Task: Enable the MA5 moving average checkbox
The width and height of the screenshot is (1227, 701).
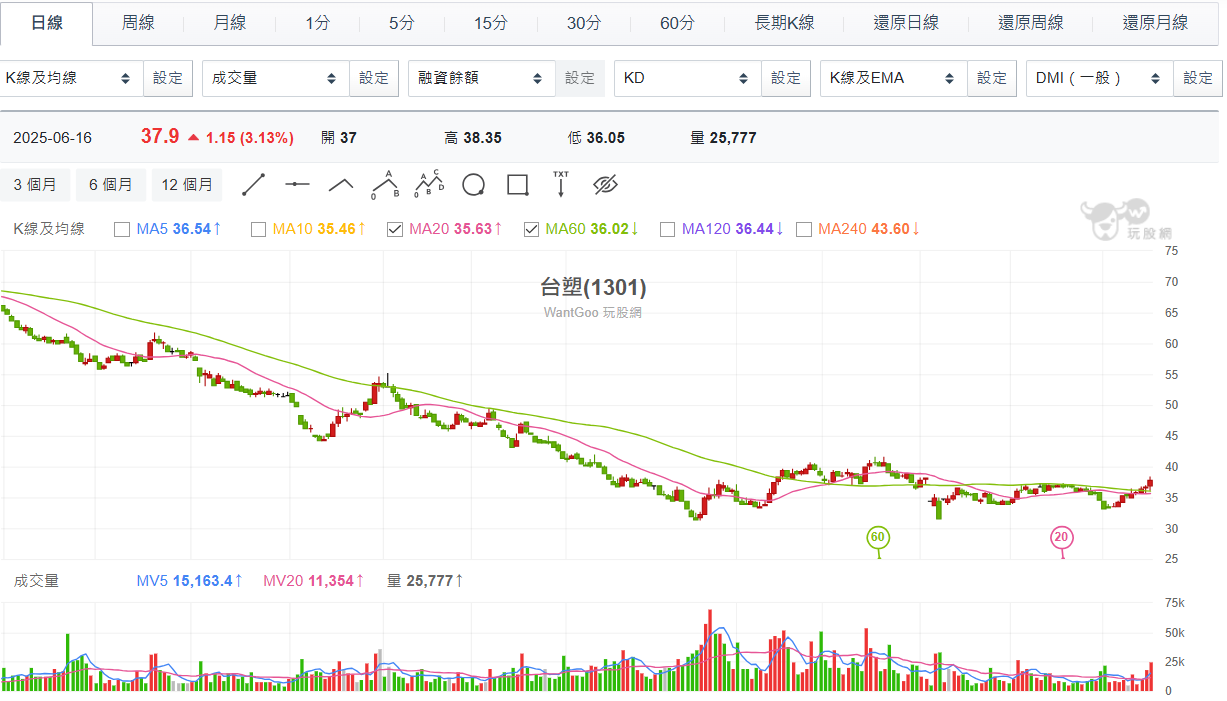Action: coord(122,229)
